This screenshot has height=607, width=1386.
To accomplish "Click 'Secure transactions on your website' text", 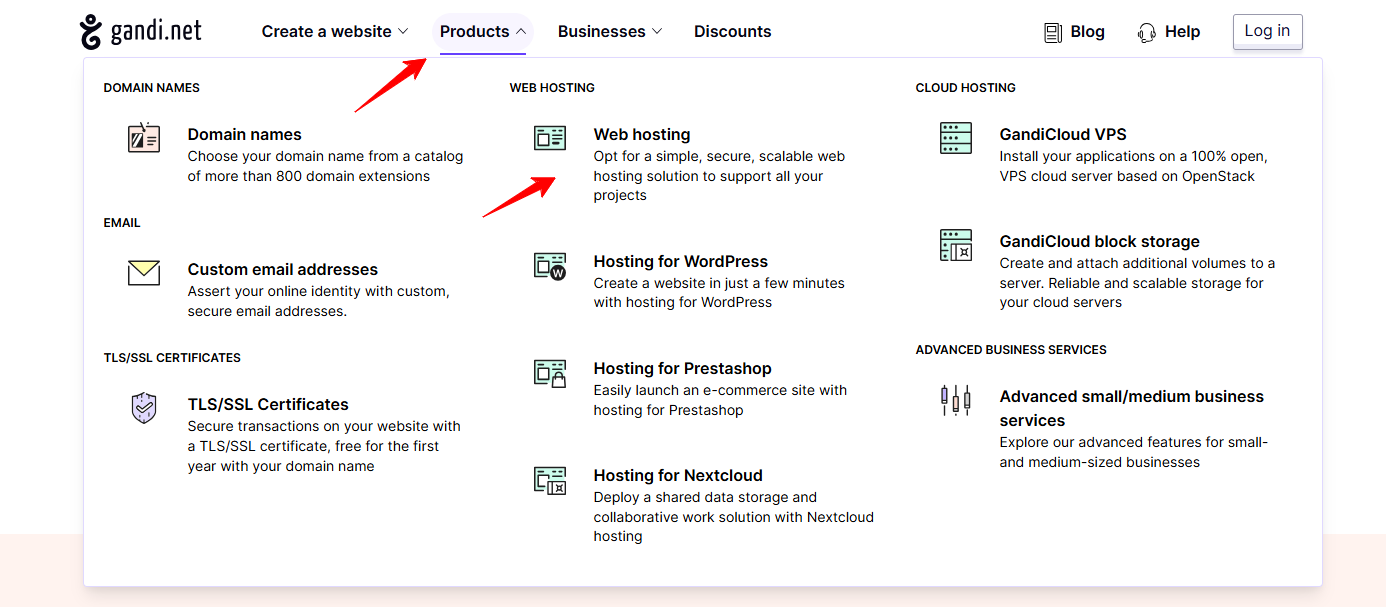I will (324, 446).
